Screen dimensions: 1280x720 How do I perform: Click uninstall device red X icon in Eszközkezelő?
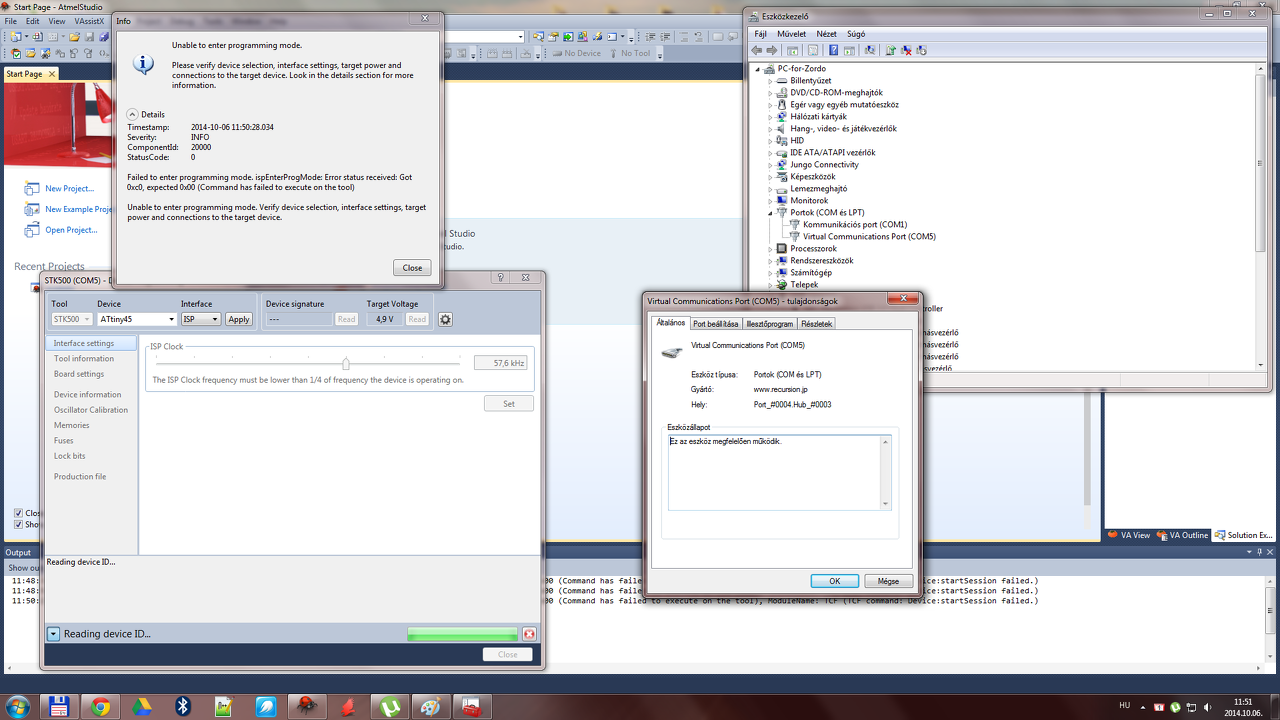906,50
